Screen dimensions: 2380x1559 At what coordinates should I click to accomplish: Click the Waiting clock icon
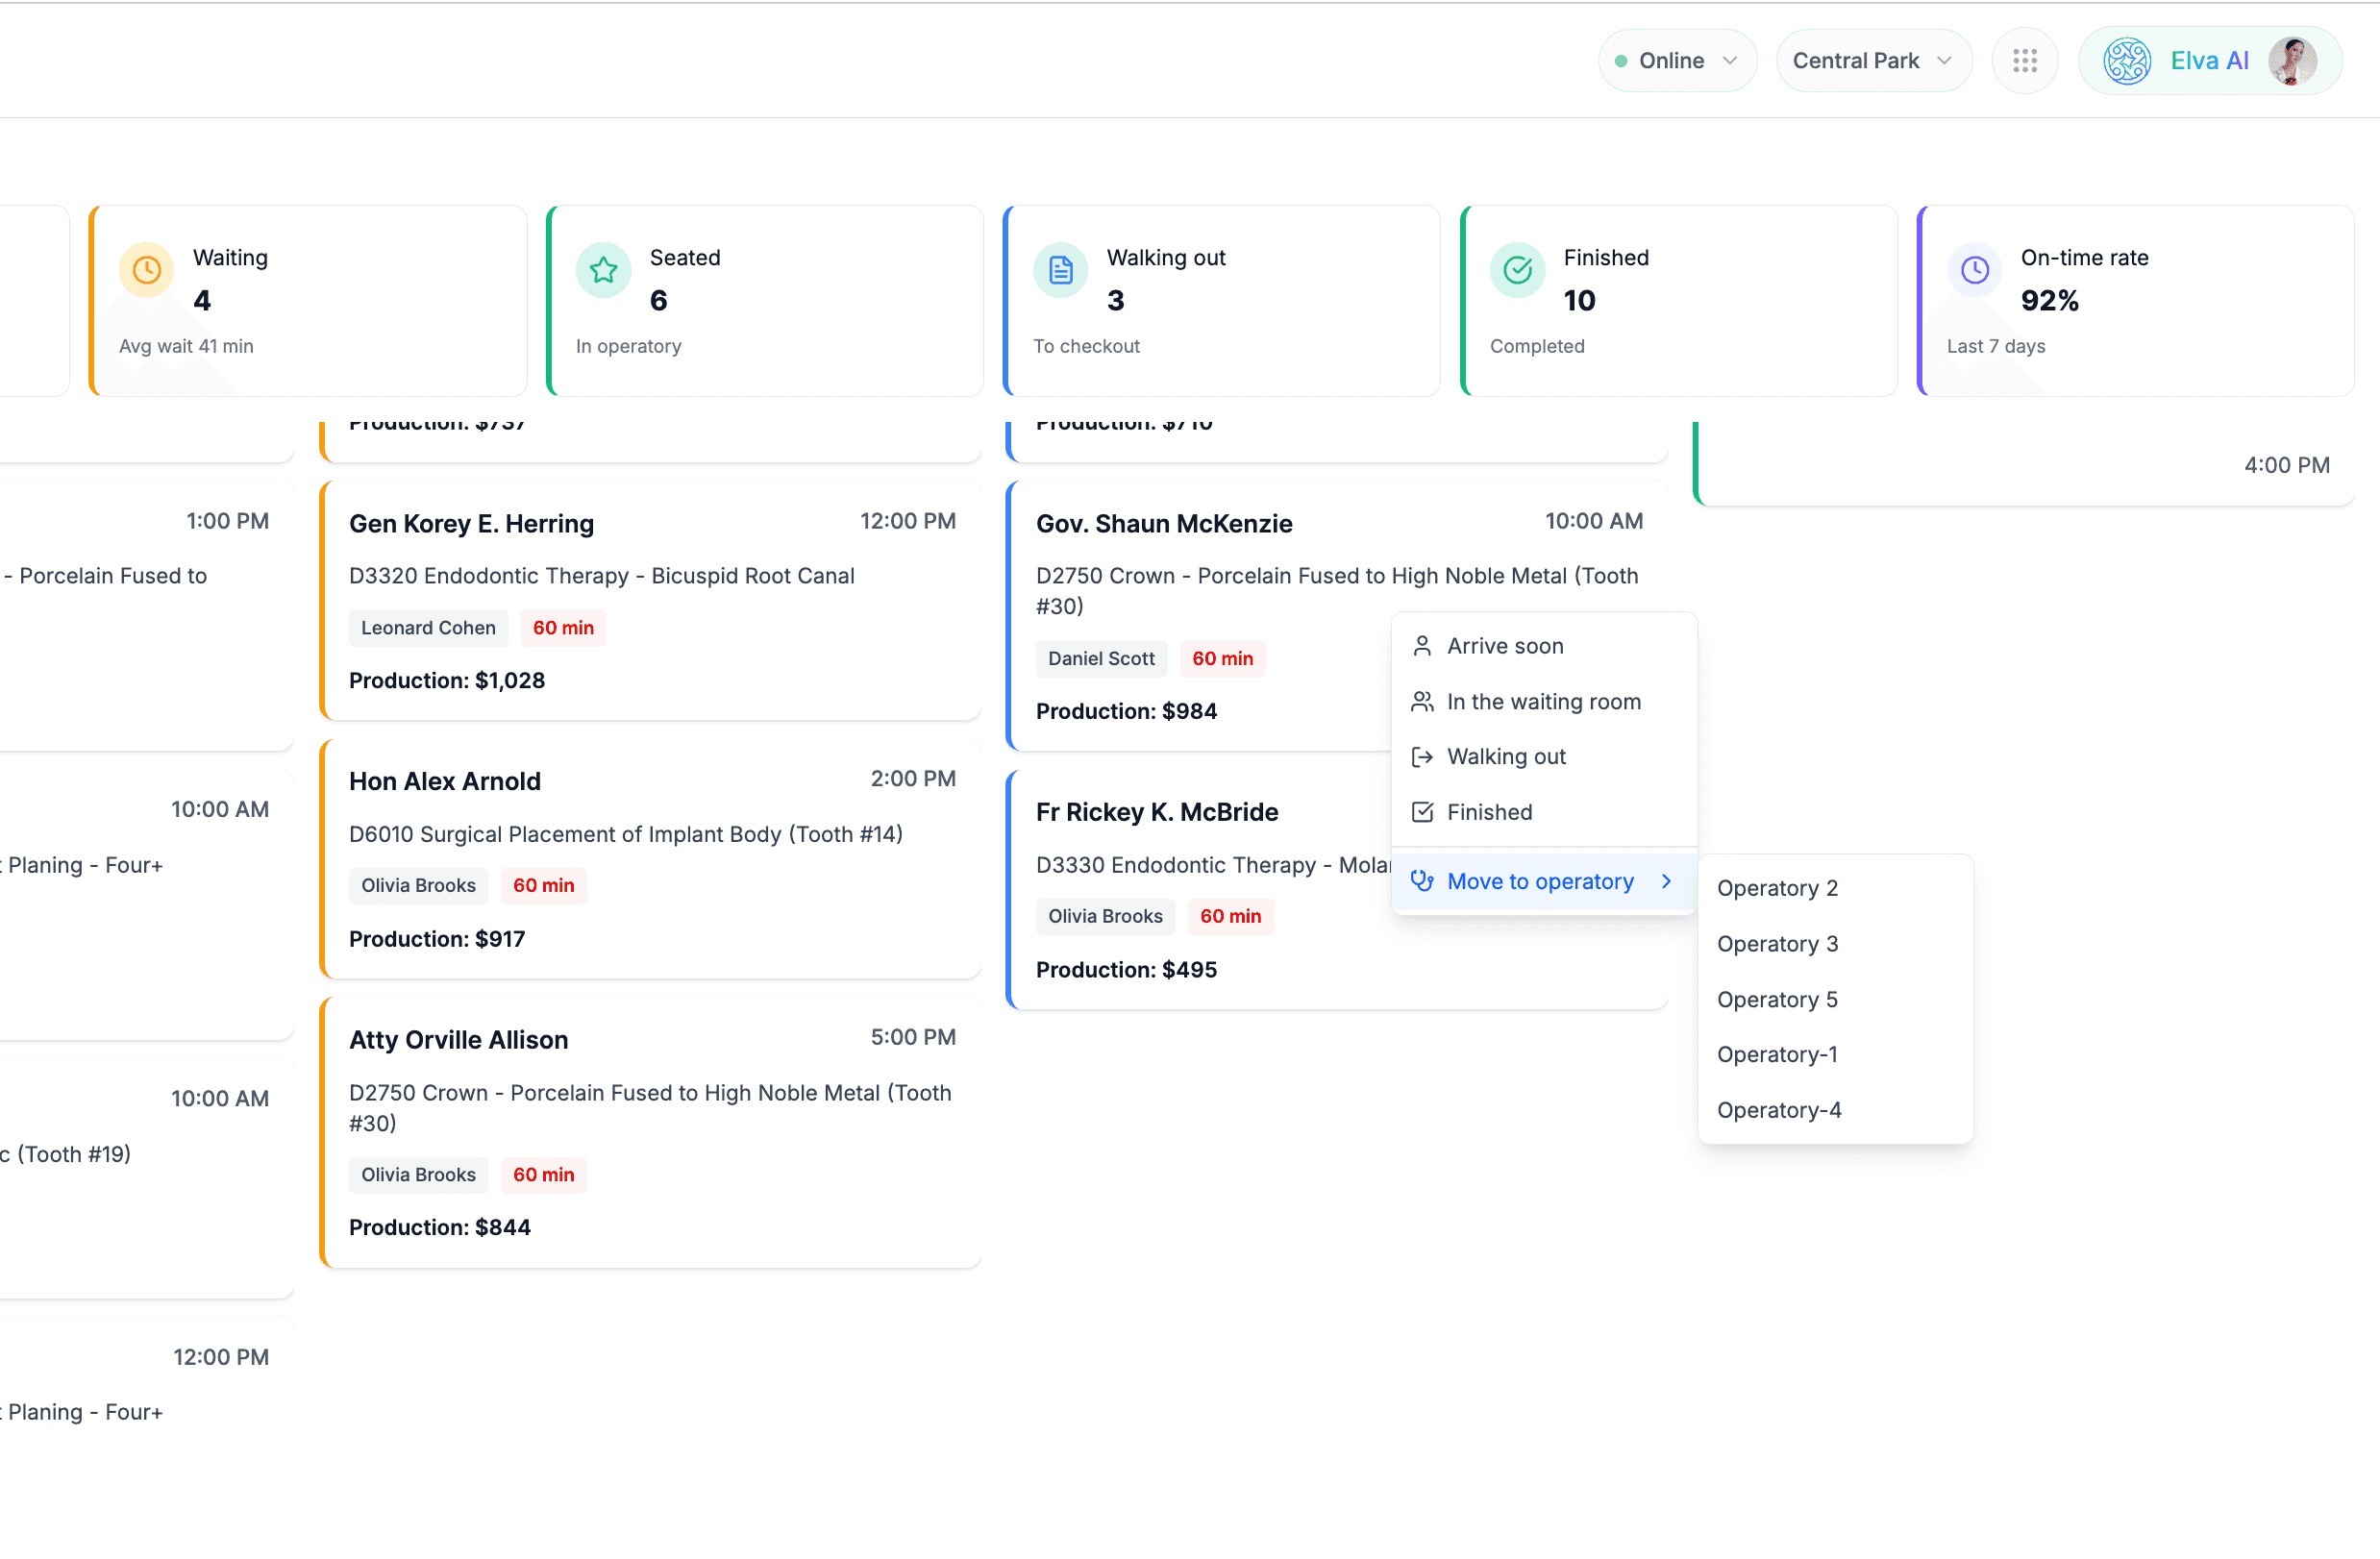pos(147,270)
